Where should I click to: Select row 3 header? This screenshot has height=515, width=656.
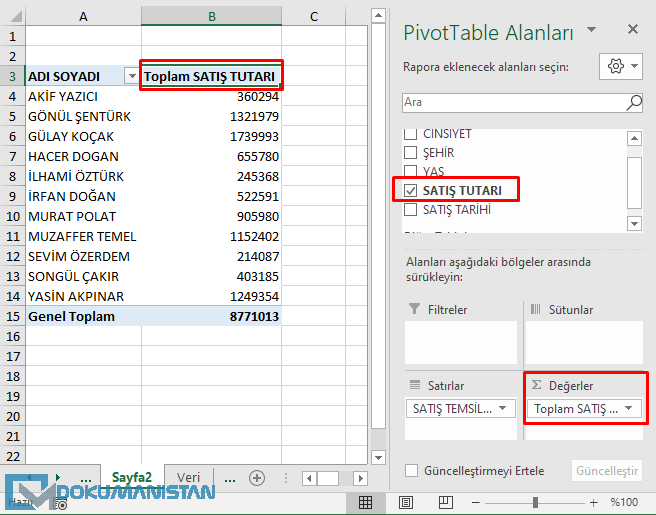pyautogui.click(x=13, y=76)
